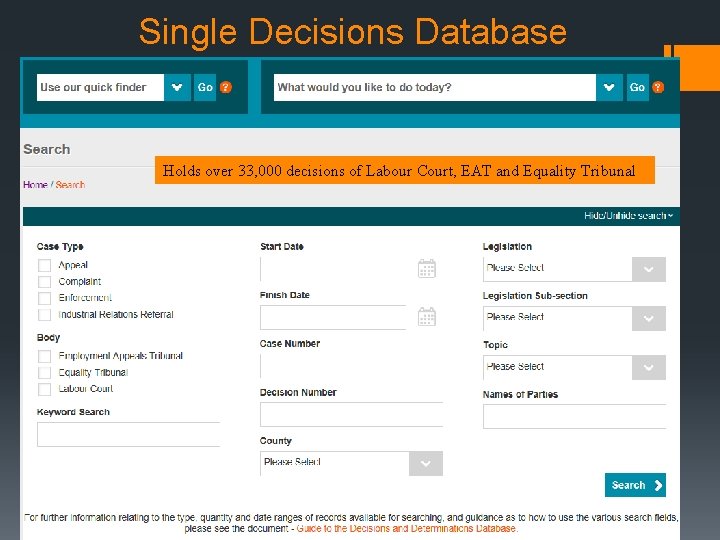The height and width of the screenshot is (540, 720).
Task: Focus the Decision Number field
Action: [x=351, y=415]
